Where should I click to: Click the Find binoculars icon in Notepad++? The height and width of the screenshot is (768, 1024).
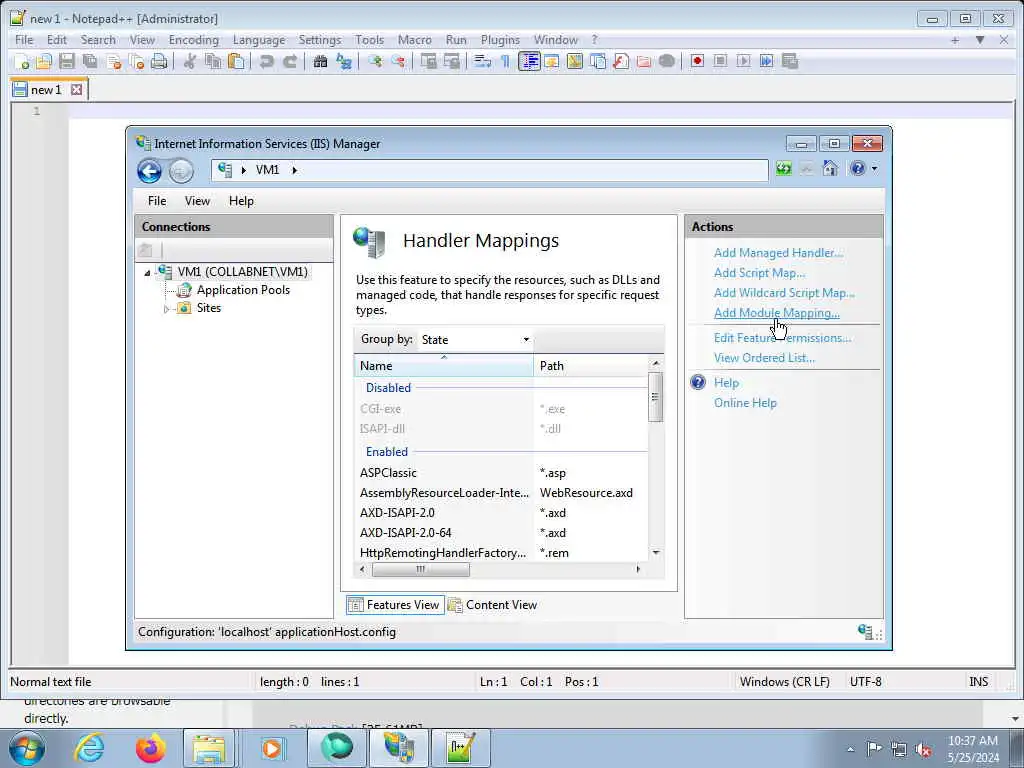pos(320,61)
